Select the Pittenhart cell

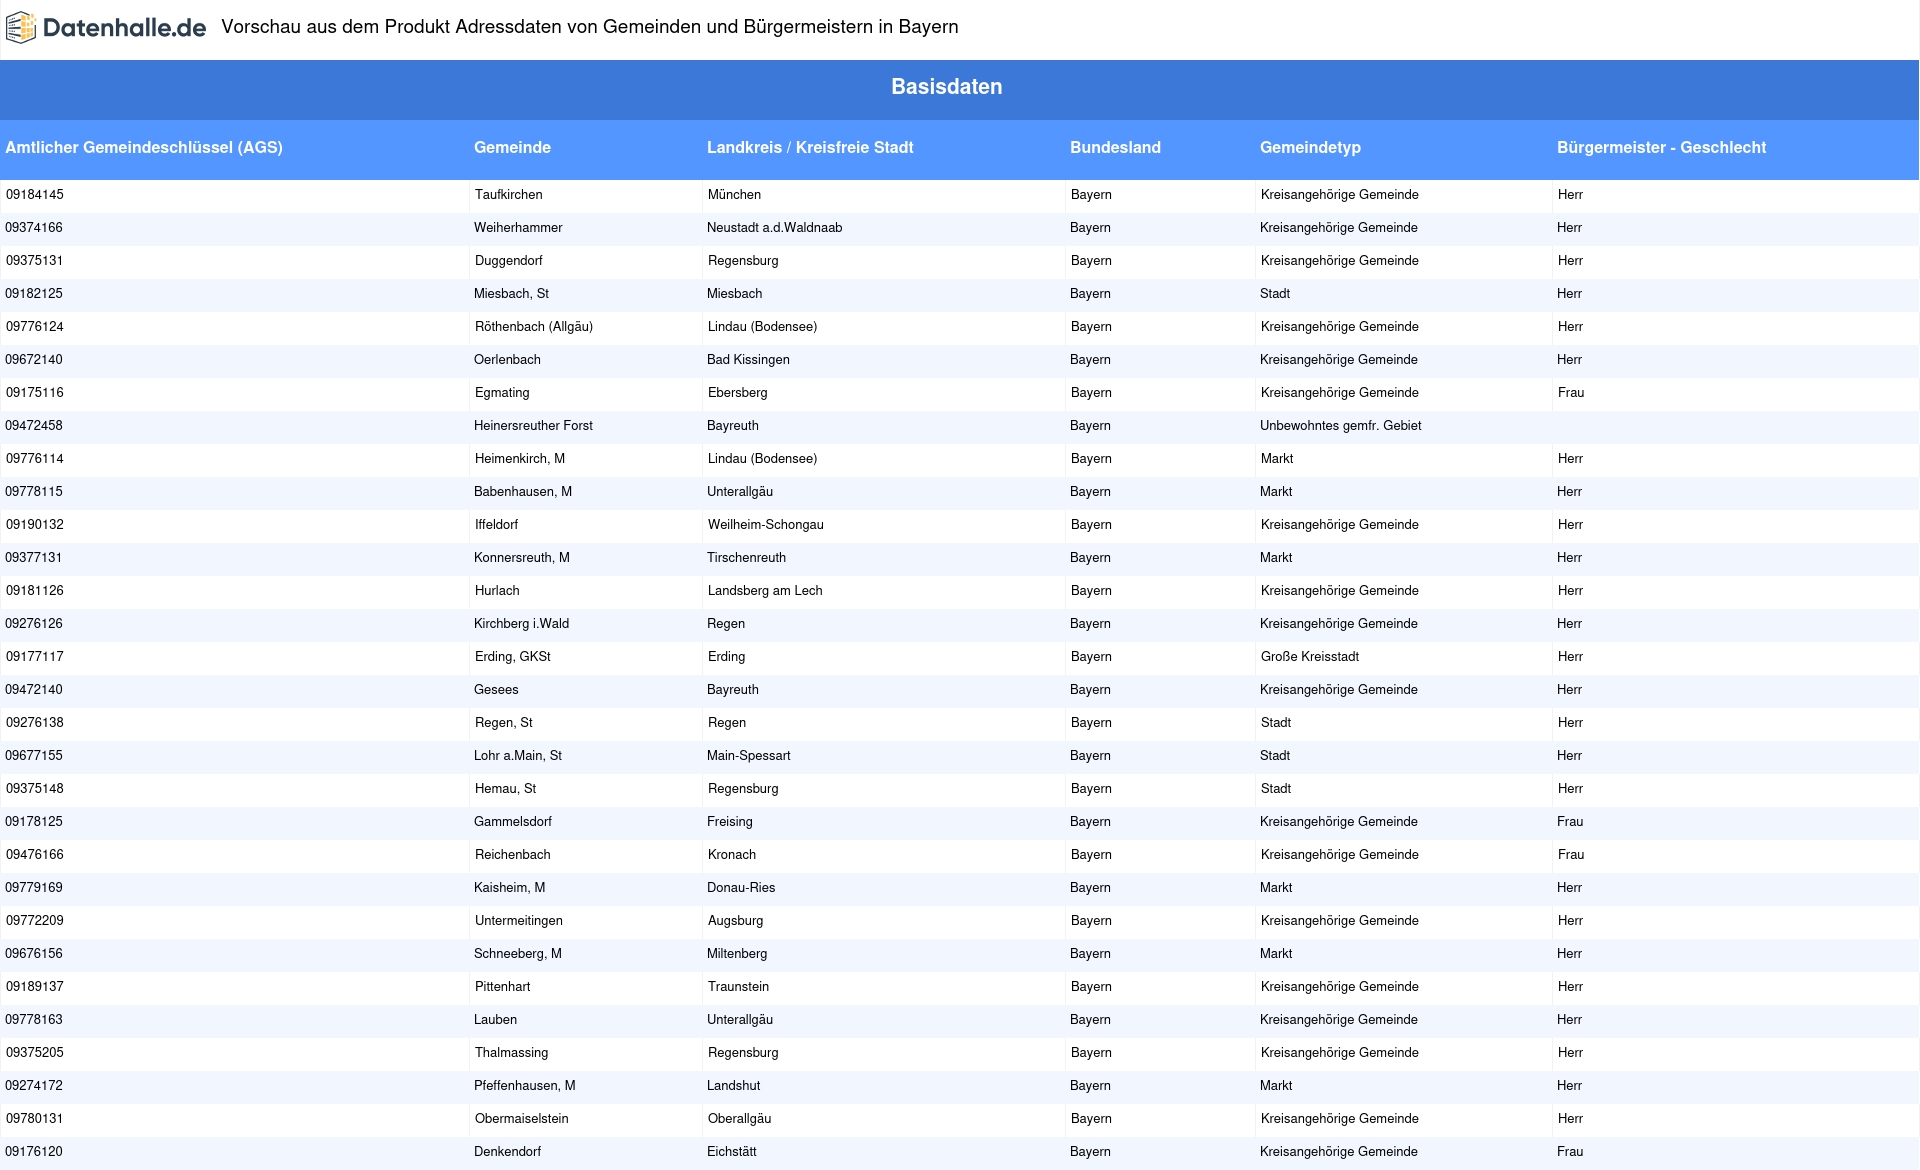click(503, 986)
